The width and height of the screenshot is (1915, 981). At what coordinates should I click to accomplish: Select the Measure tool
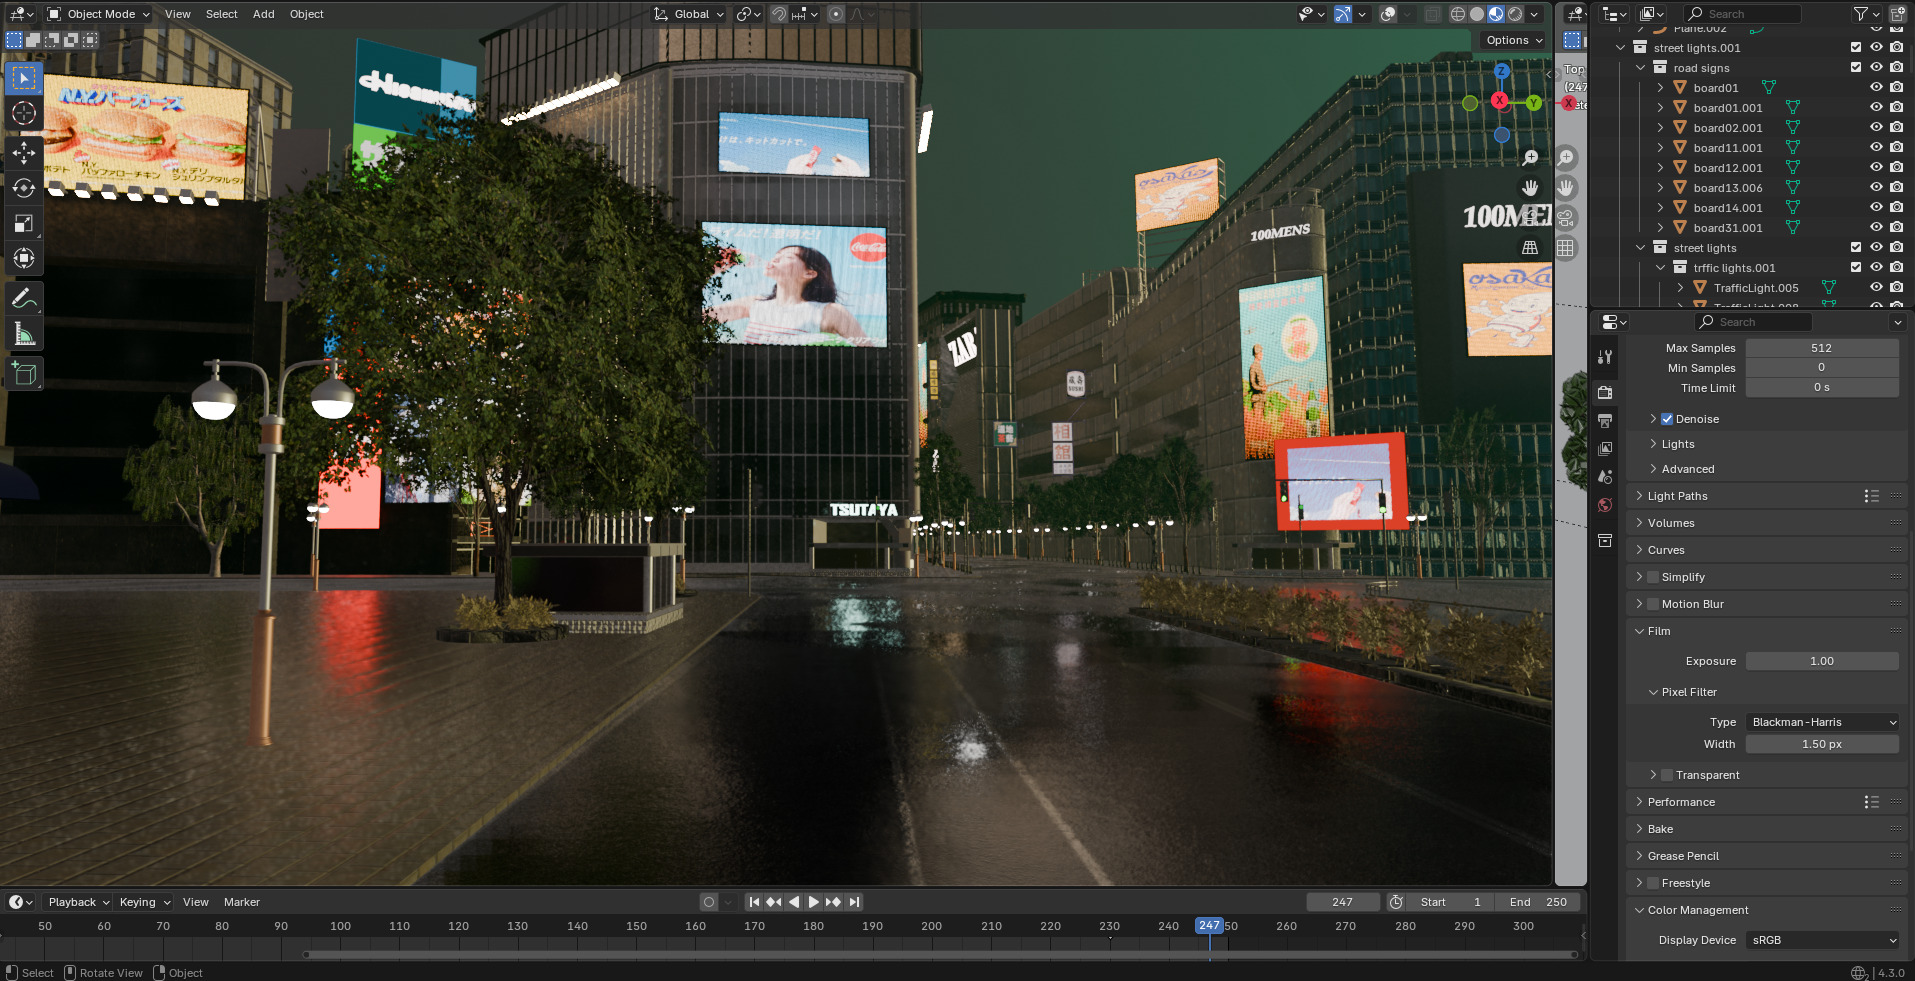coord(24,334)
